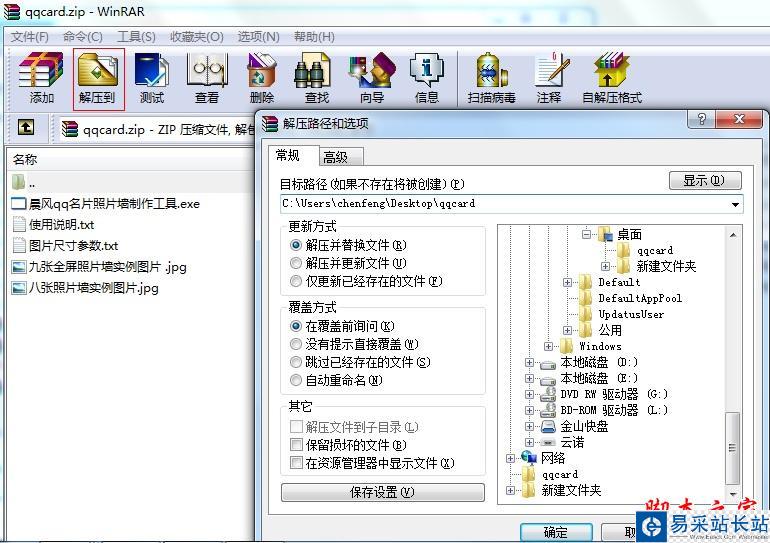Select 晨风qq名片照片墙制作工具.exe file

tap(106, 203)
